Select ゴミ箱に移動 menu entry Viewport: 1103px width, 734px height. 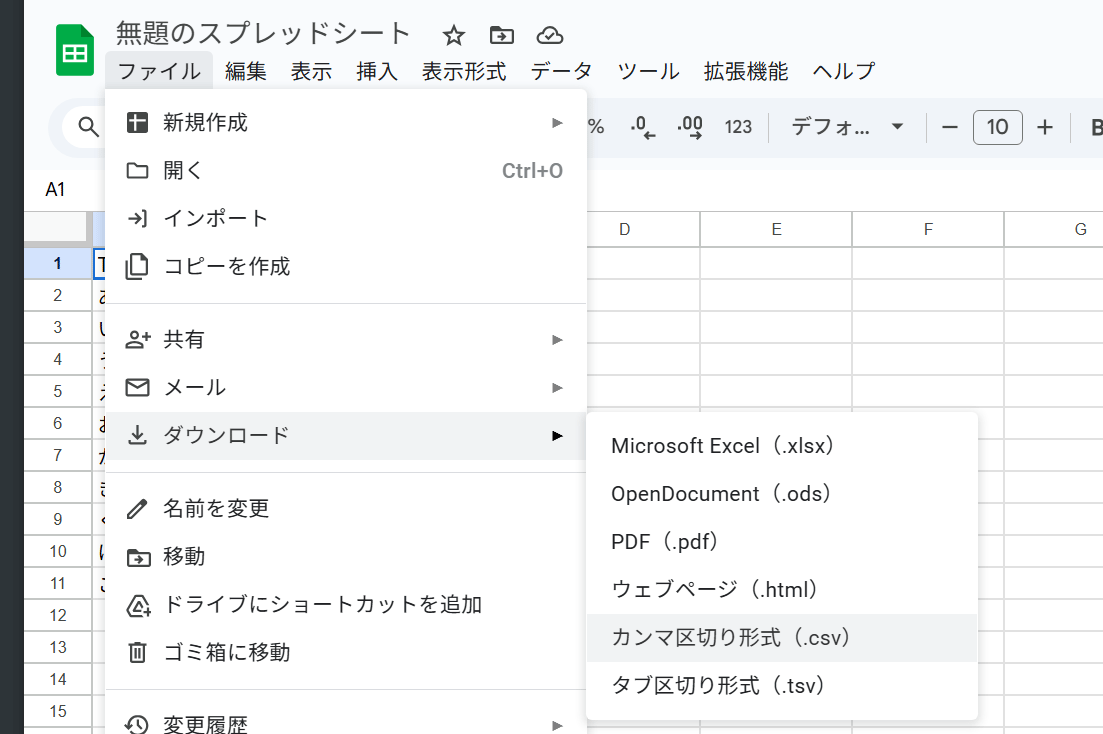[345, 652]
